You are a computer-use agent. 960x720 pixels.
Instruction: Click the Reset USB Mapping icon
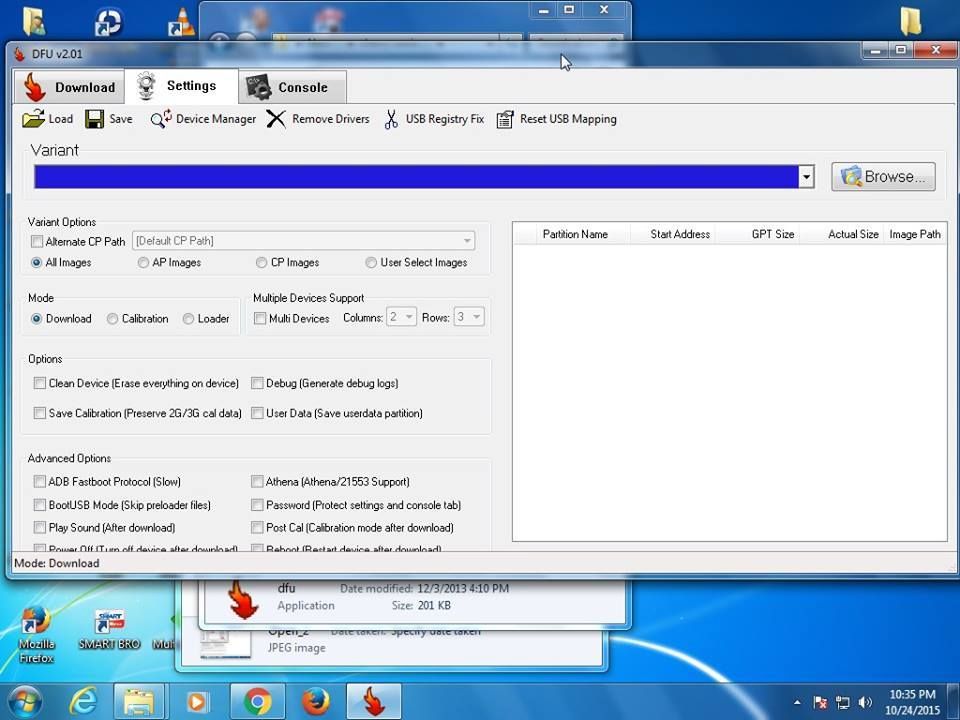coord(506,119)
